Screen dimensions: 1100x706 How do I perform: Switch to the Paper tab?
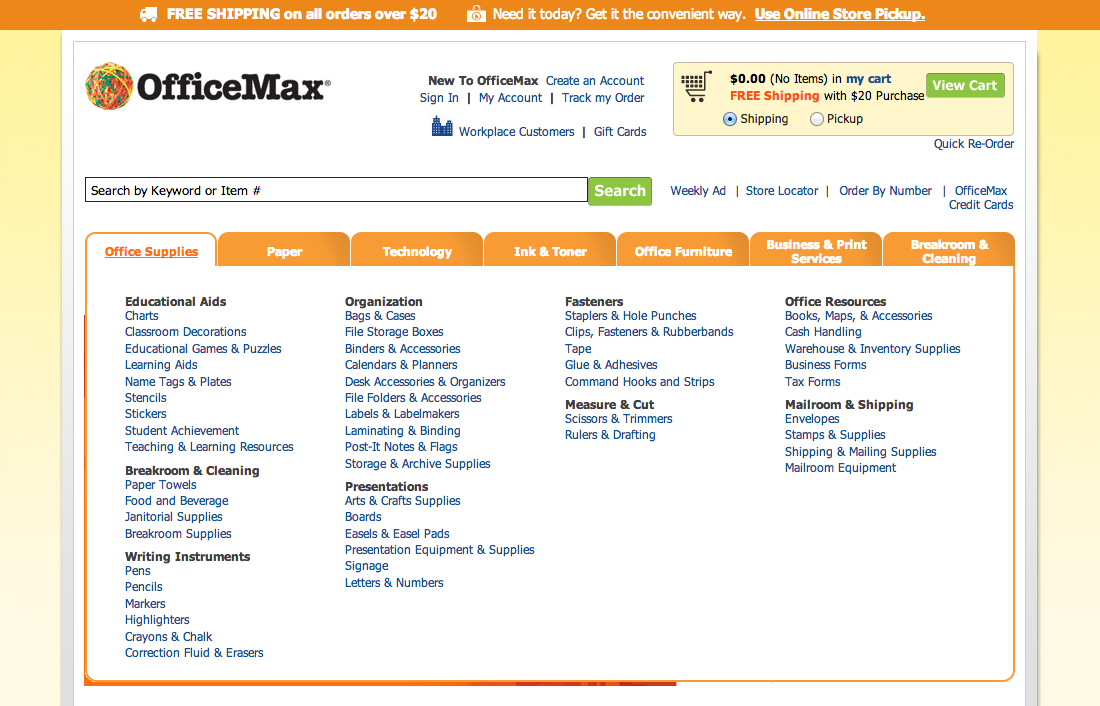(x=283, y=250)
